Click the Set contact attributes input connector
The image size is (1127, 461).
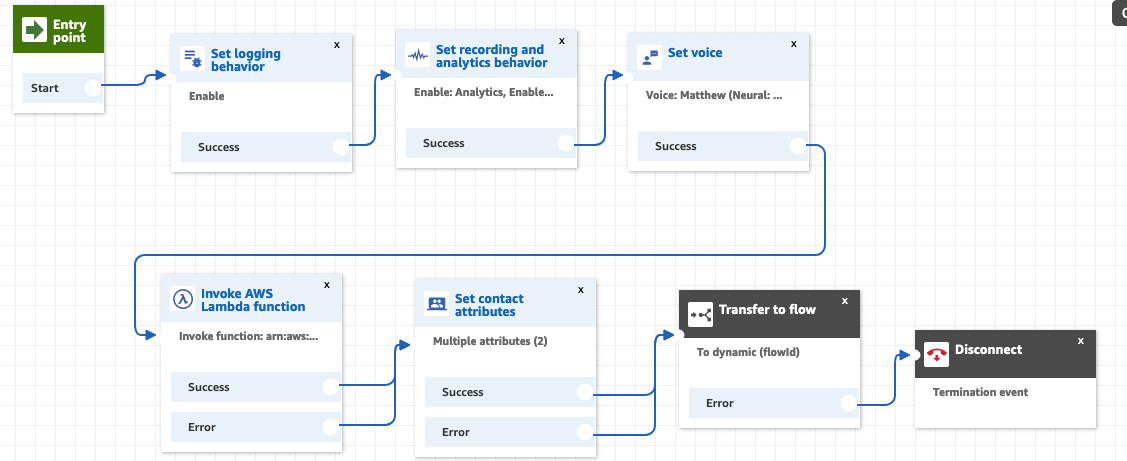(415, 344)
